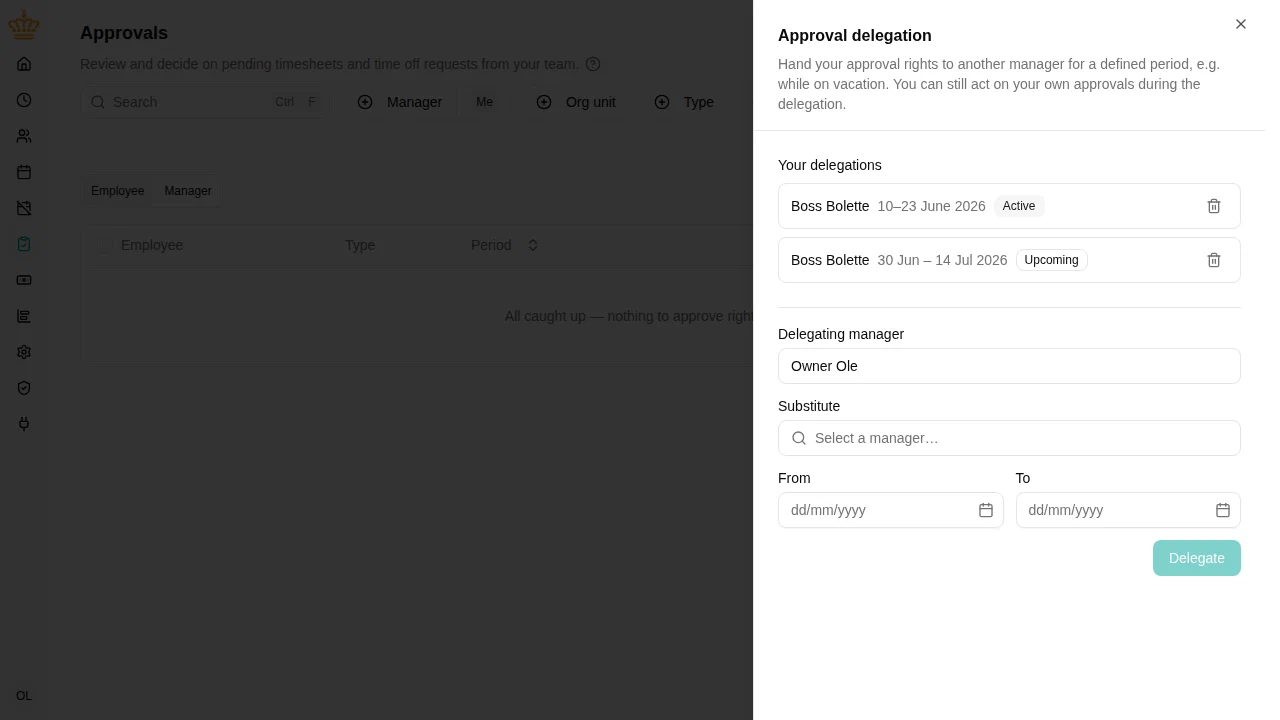The height and width of the screenshot is (720, 1280).
Task: Open the plug integrations sidebar icon
Action: [24, 424]
